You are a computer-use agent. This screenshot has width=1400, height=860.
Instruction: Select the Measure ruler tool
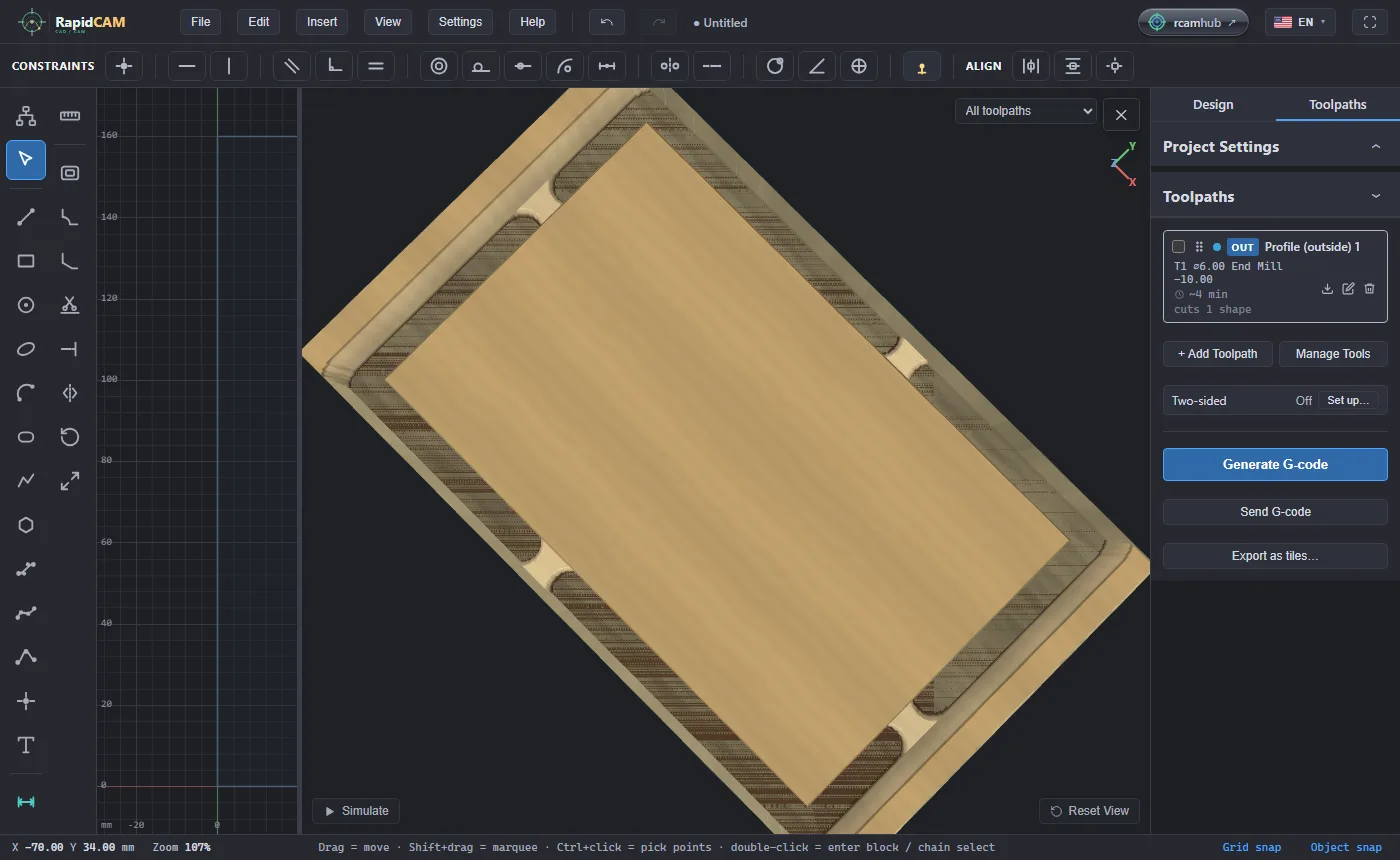click(x=70, y=116)
